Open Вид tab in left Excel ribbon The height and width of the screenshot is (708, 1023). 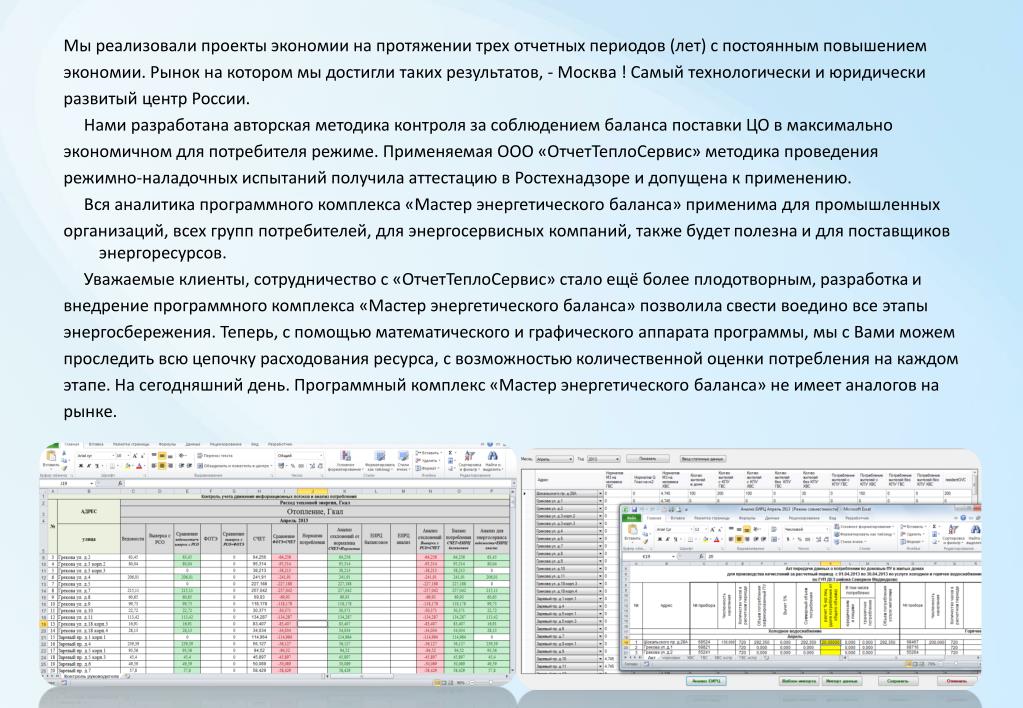[255, 444]
